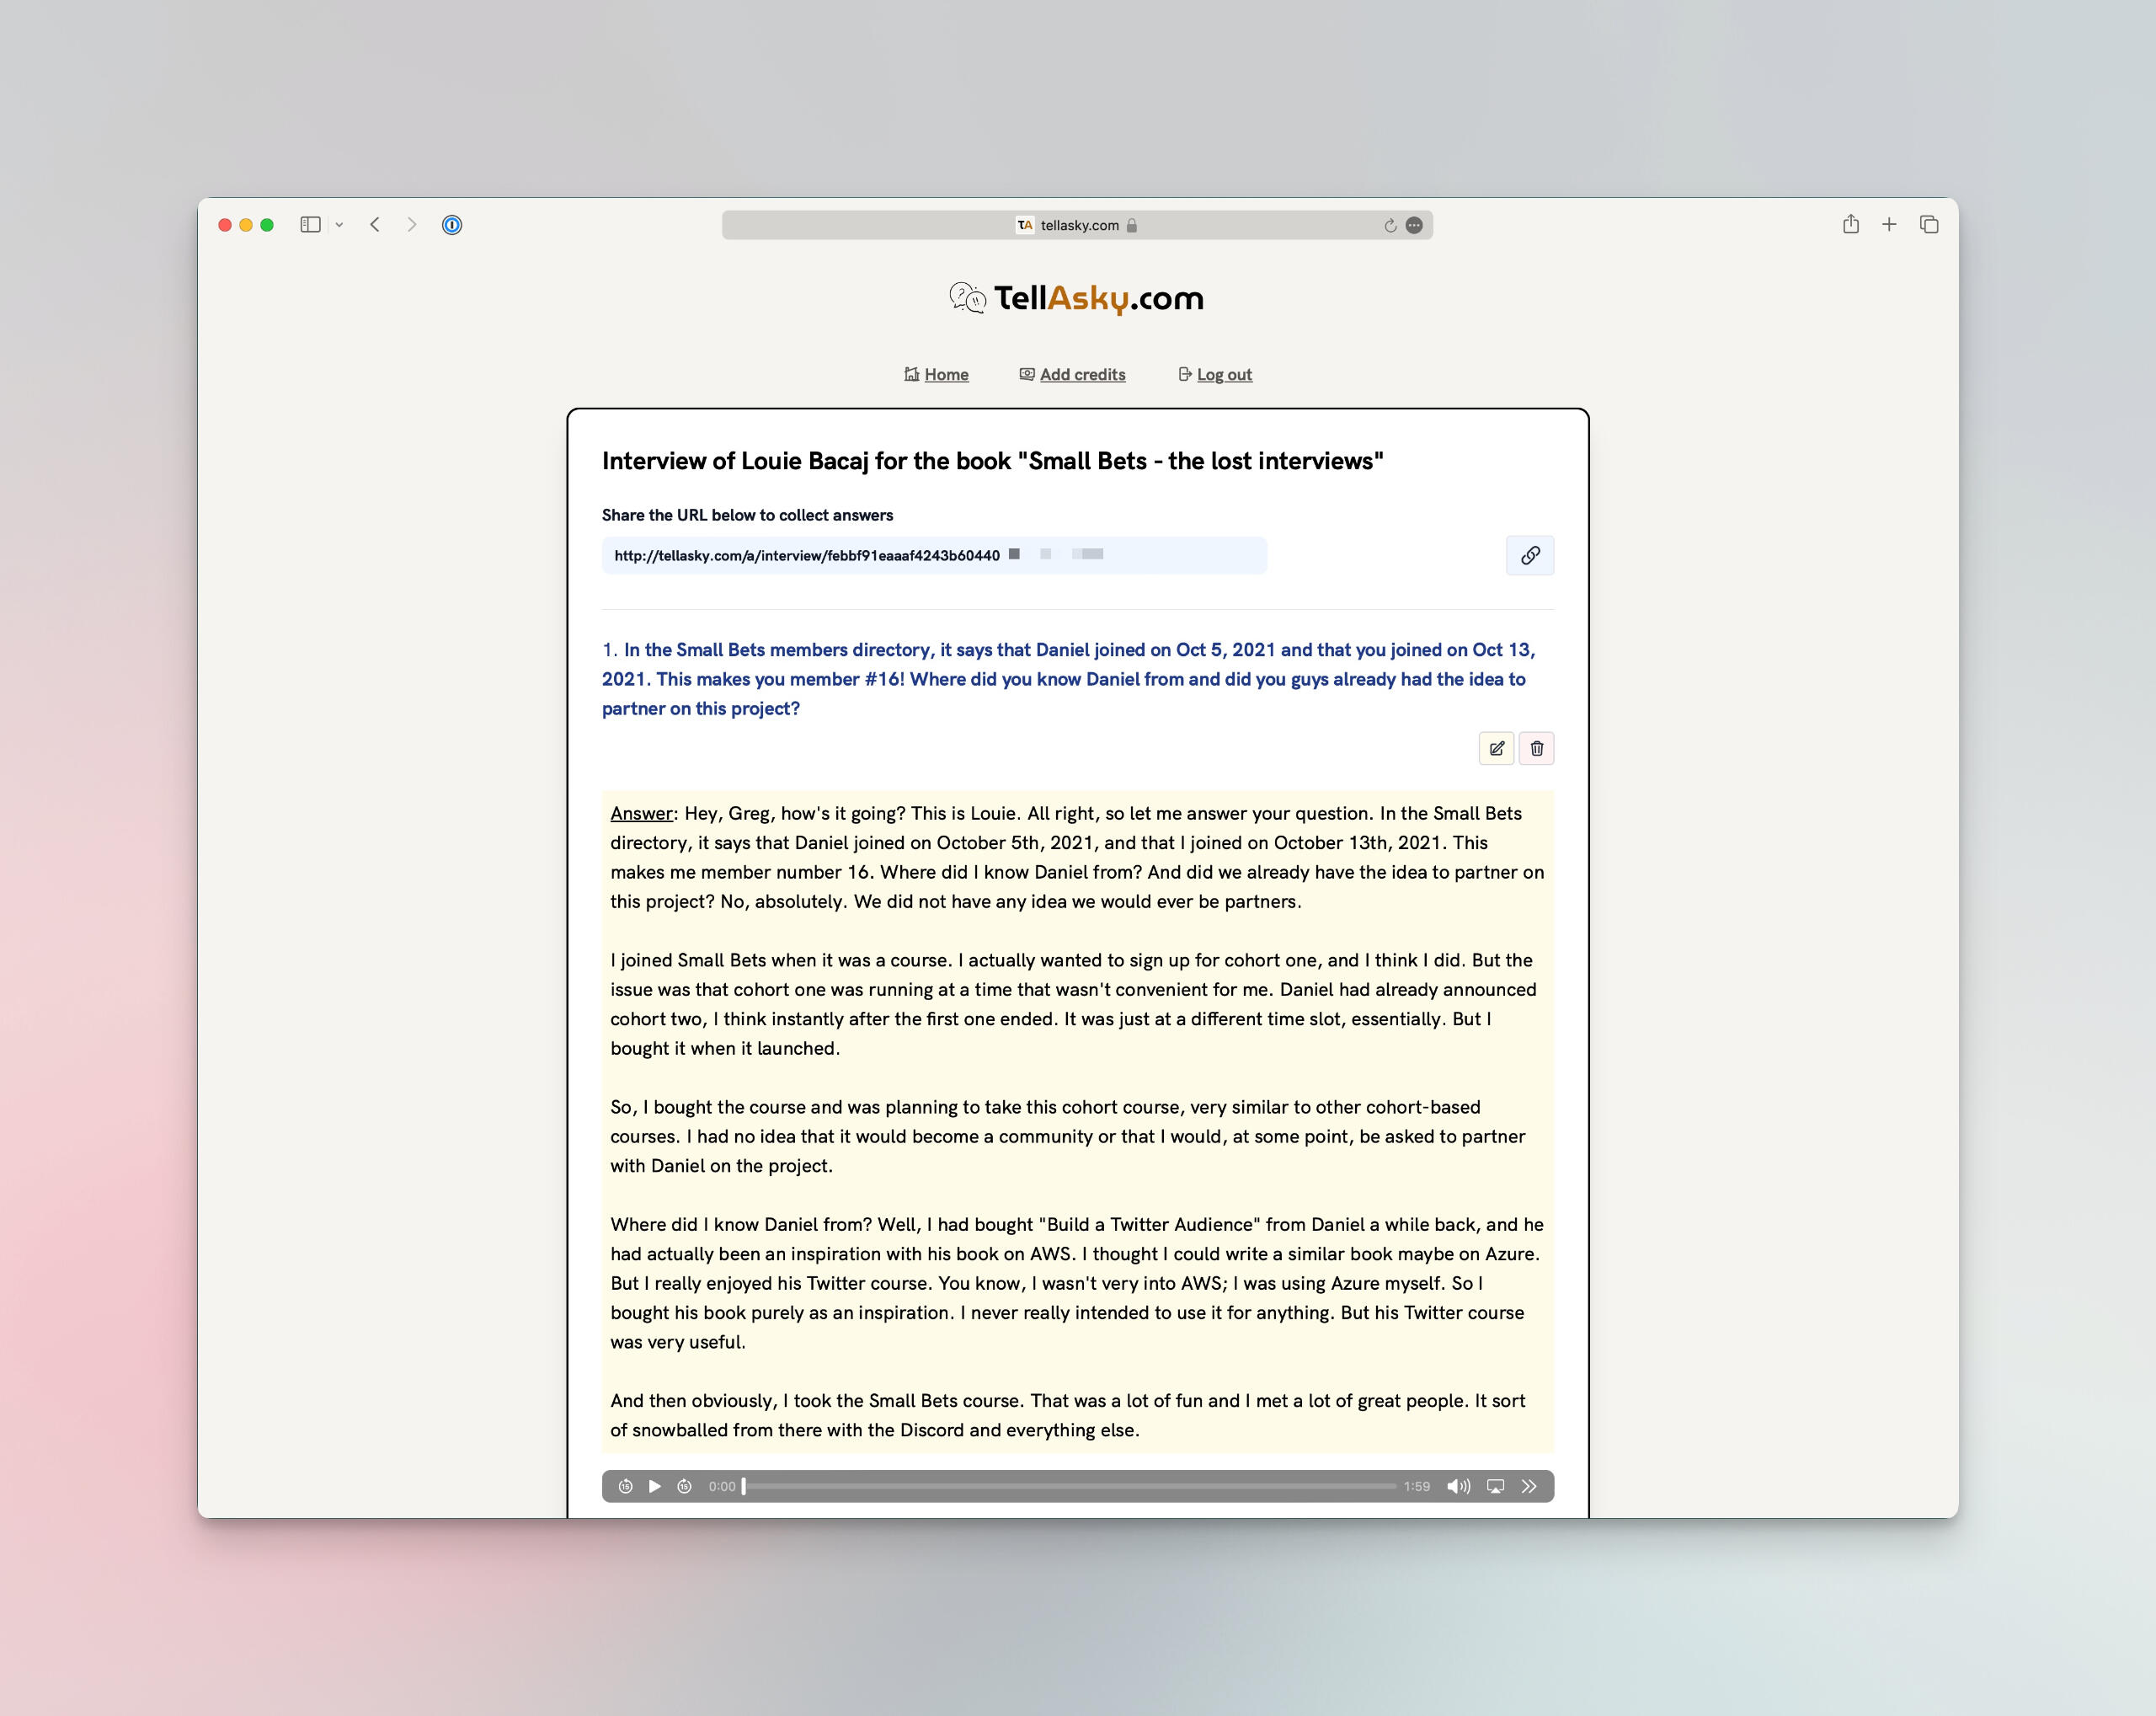This screenshot has height=1716, width=2156.
Task: Show the tab overview
Action: point(1929,225)
